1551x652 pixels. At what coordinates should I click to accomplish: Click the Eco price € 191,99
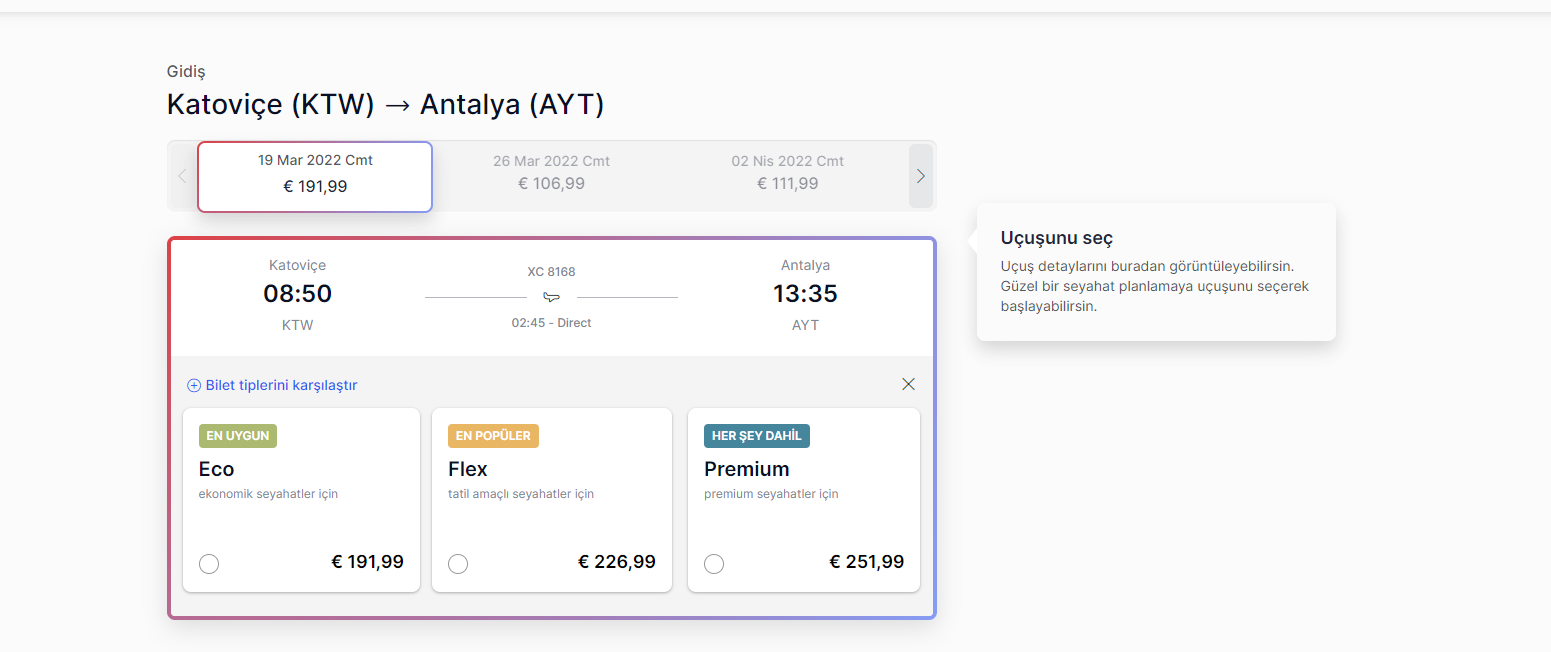[368, 562]
